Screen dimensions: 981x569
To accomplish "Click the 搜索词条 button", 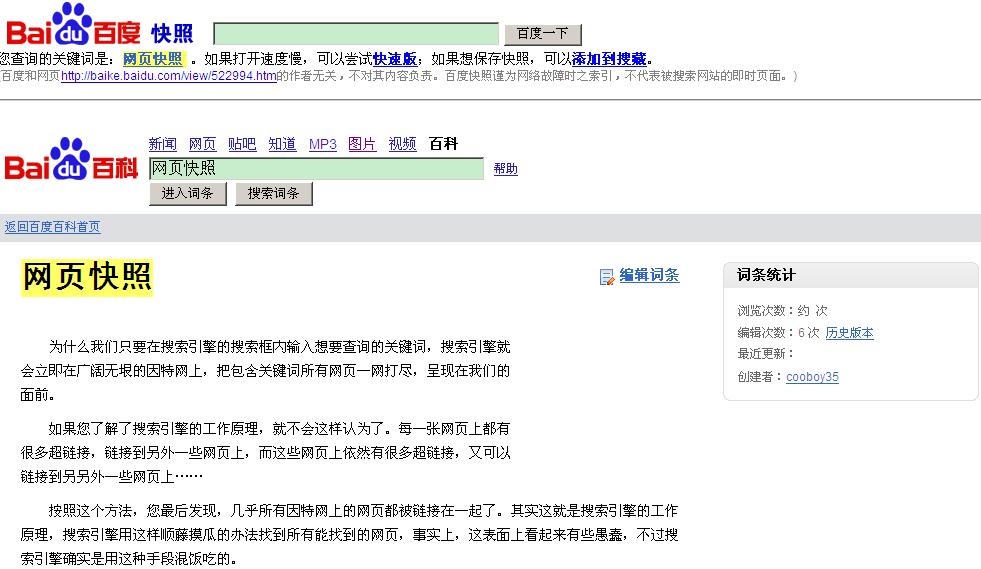I will tap(273, 194).
